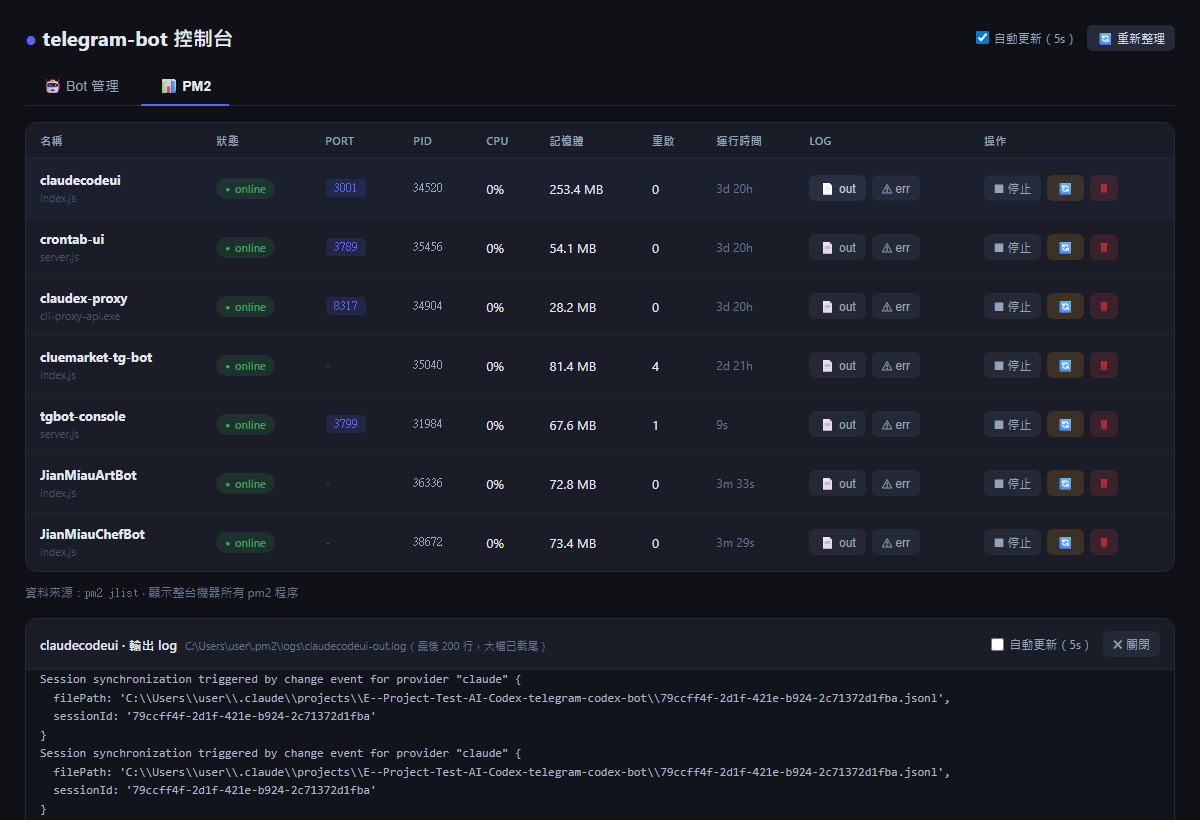Click the claudex-proxy process name
Image resolution: width=1200 pixels, height=820 pixels.
click(x=84, y=298)
